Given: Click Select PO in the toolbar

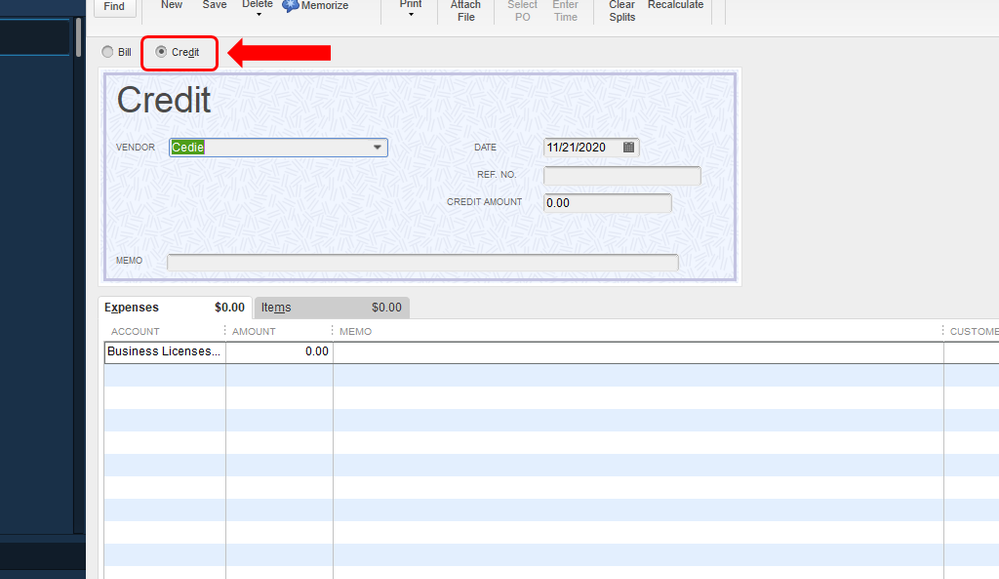Looking at the screenshot, I should tap(522, 11).
